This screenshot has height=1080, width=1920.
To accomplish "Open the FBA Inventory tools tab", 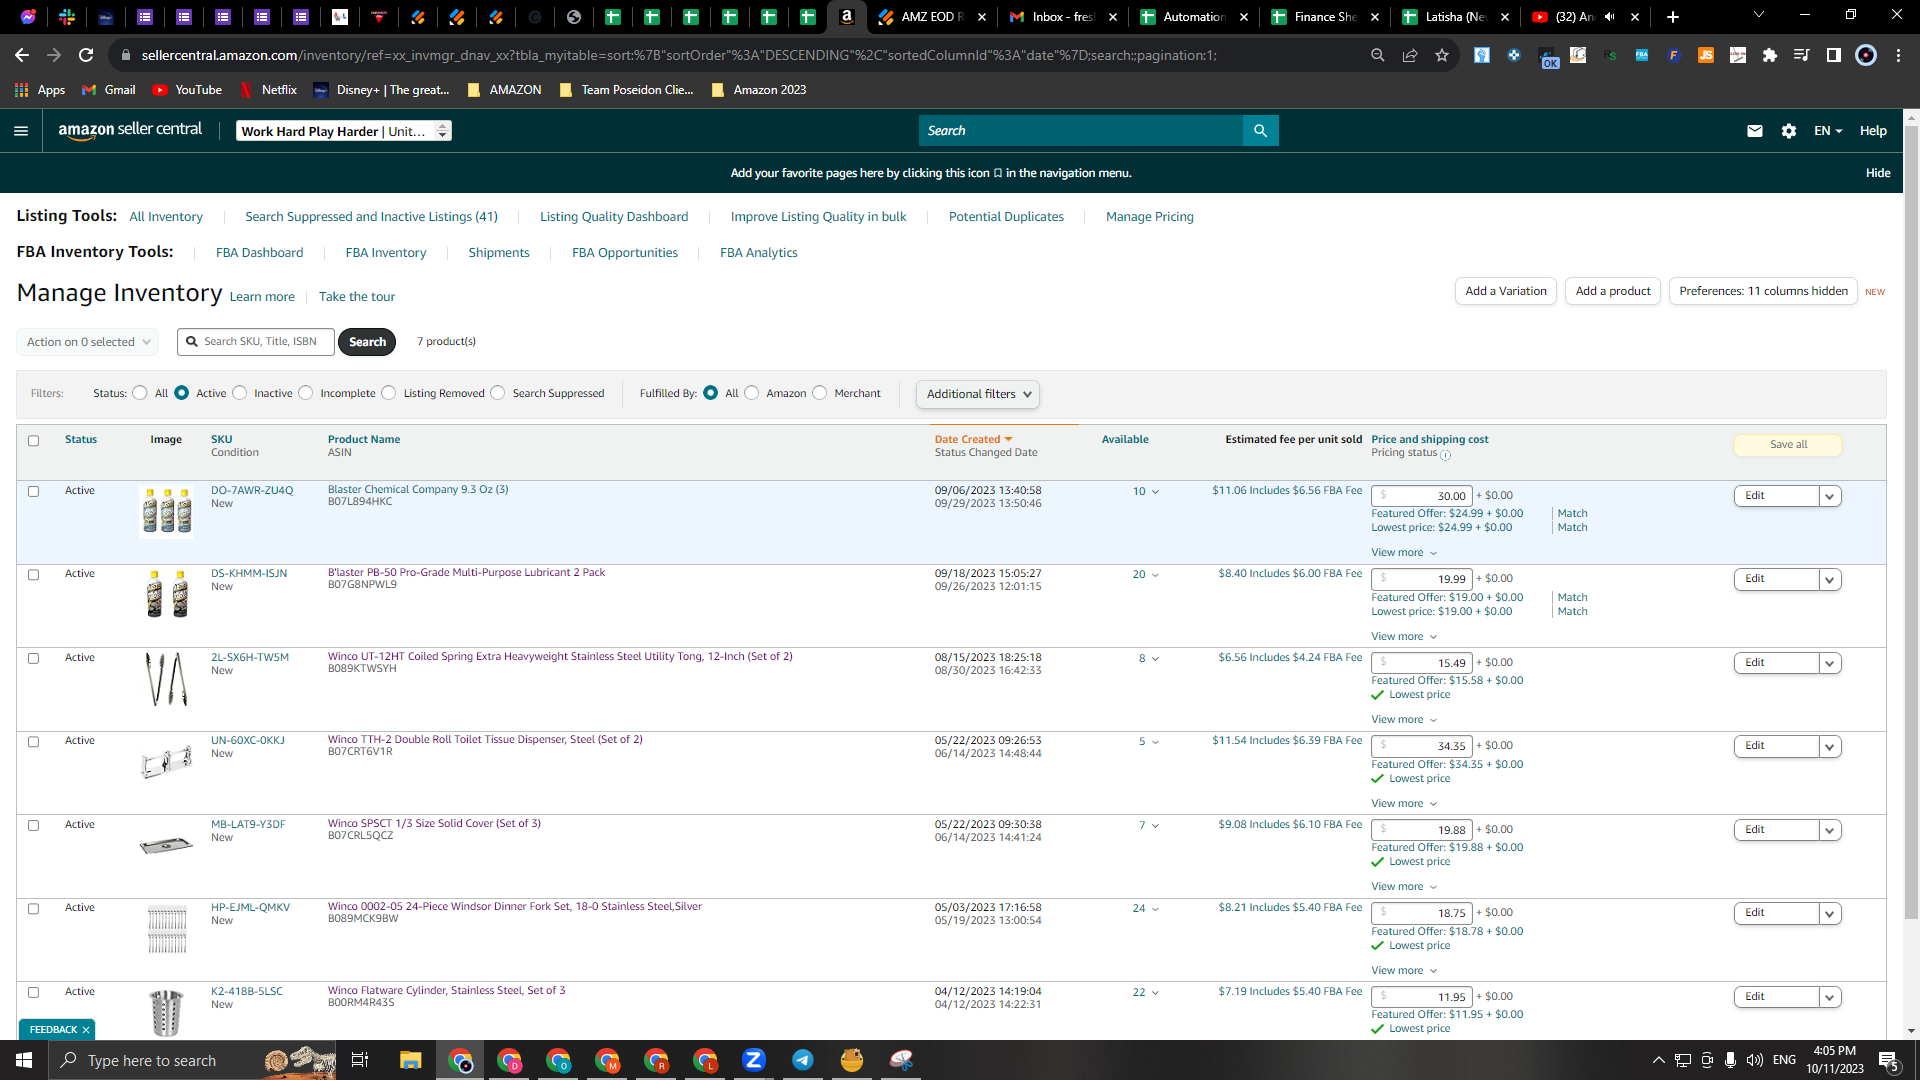I will (x=386, y=253).
